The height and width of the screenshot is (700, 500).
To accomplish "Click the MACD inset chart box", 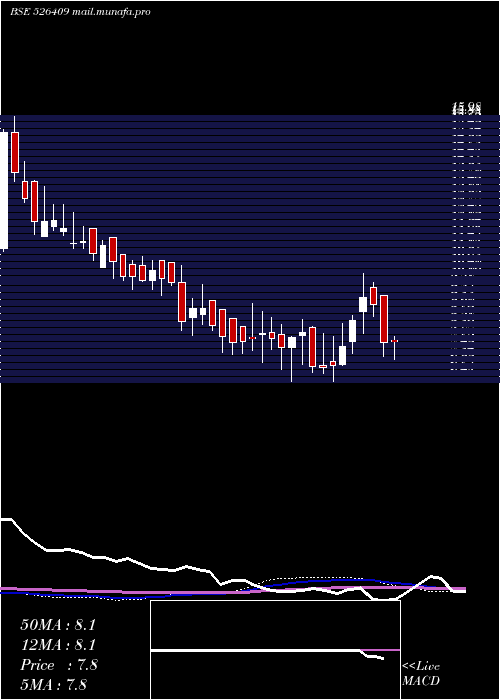I will pyautogui.click(x=275, y=650).
